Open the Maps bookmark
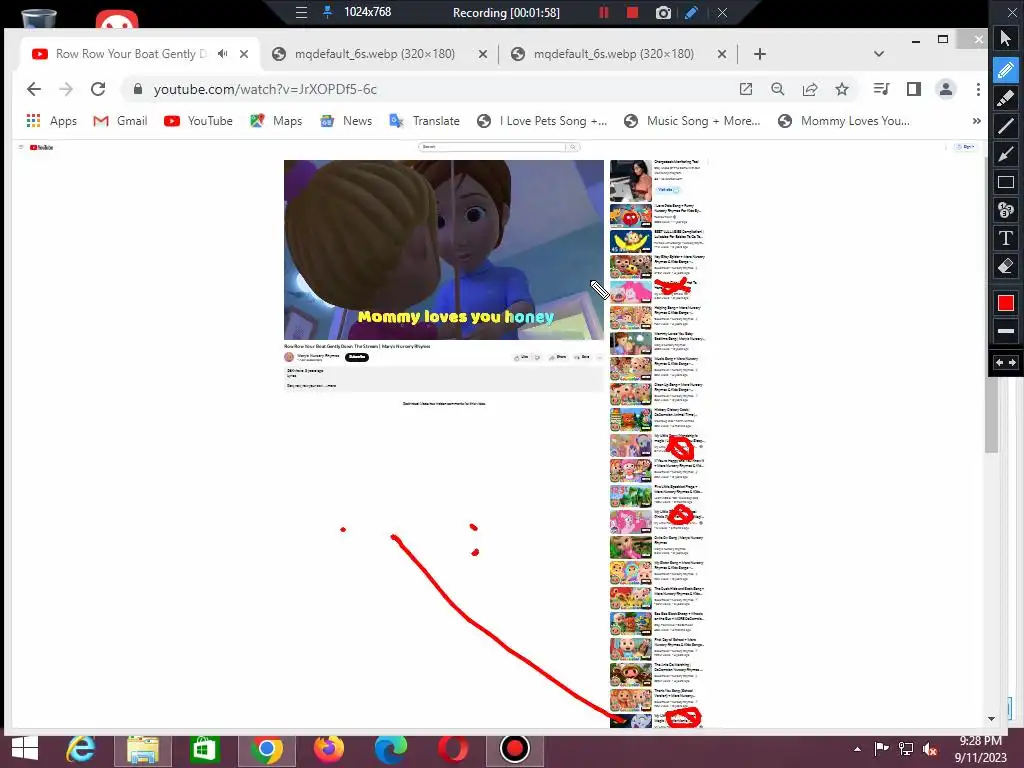 click(x=276, y=121)
